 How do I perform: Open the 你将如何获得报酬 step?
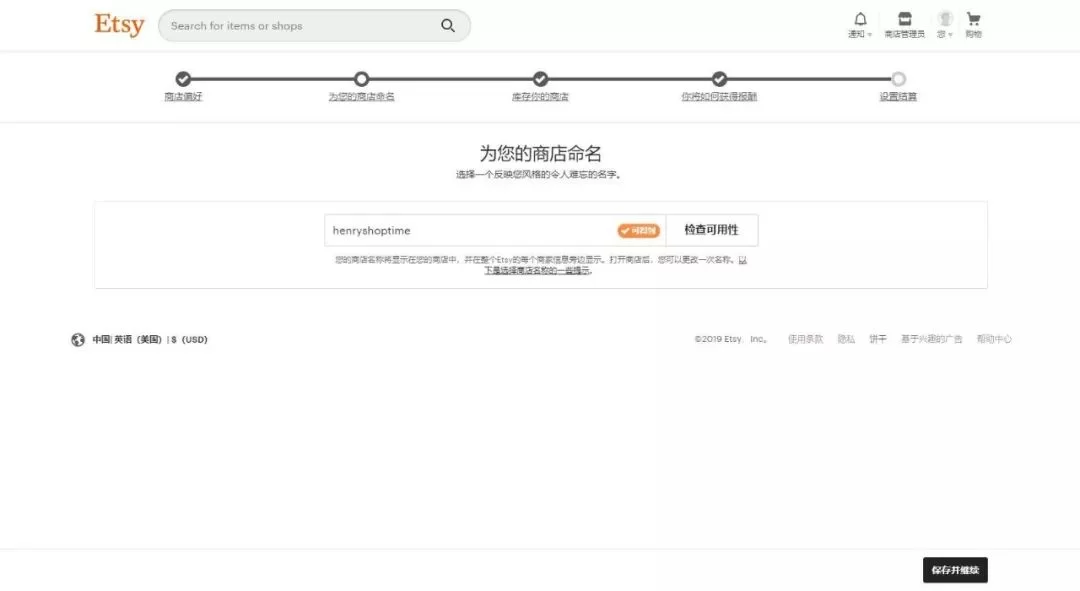tap(719, 96)
